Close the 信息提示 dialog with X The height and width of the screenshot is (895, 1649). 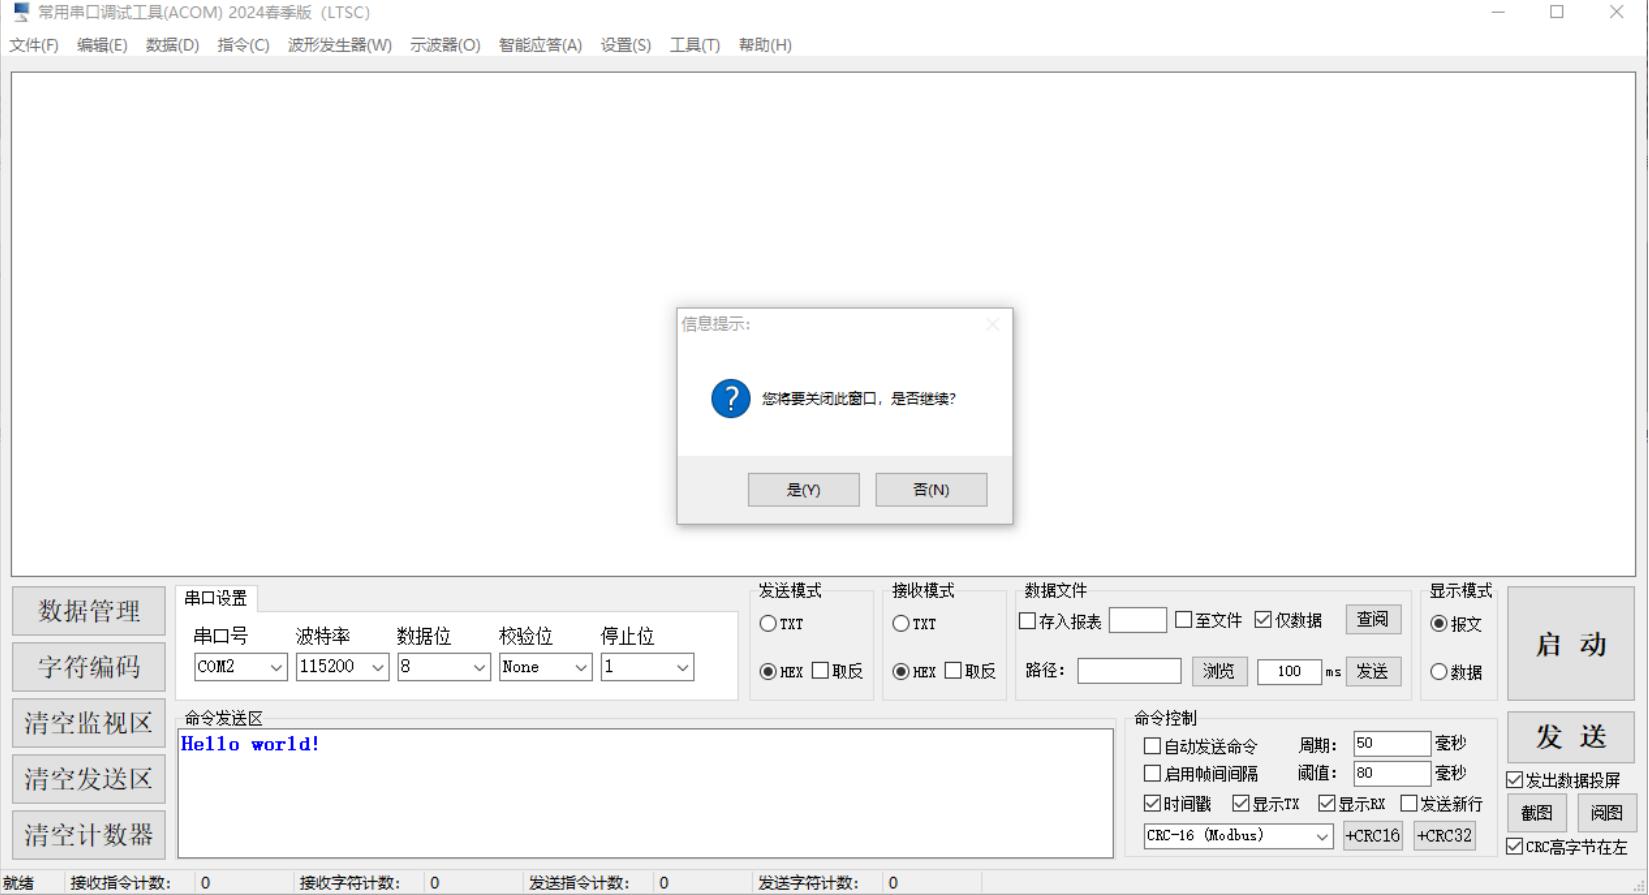[x=992, y=324]
